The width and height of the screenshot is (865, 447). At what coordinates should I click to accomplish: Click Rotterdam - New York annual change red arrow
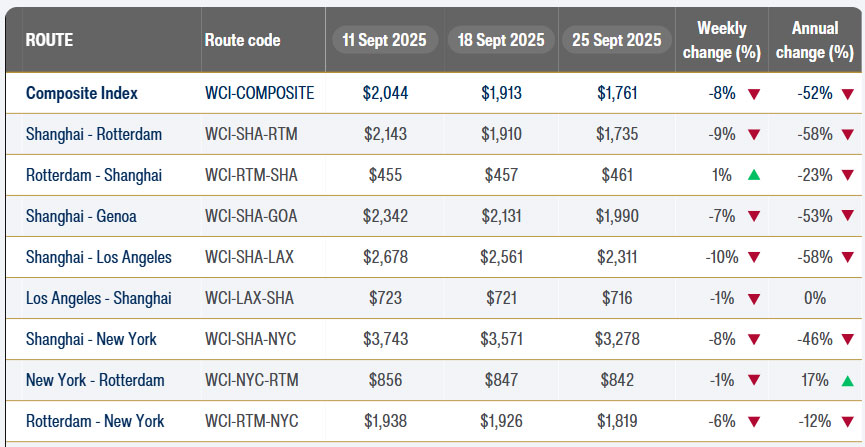(847, 421)
